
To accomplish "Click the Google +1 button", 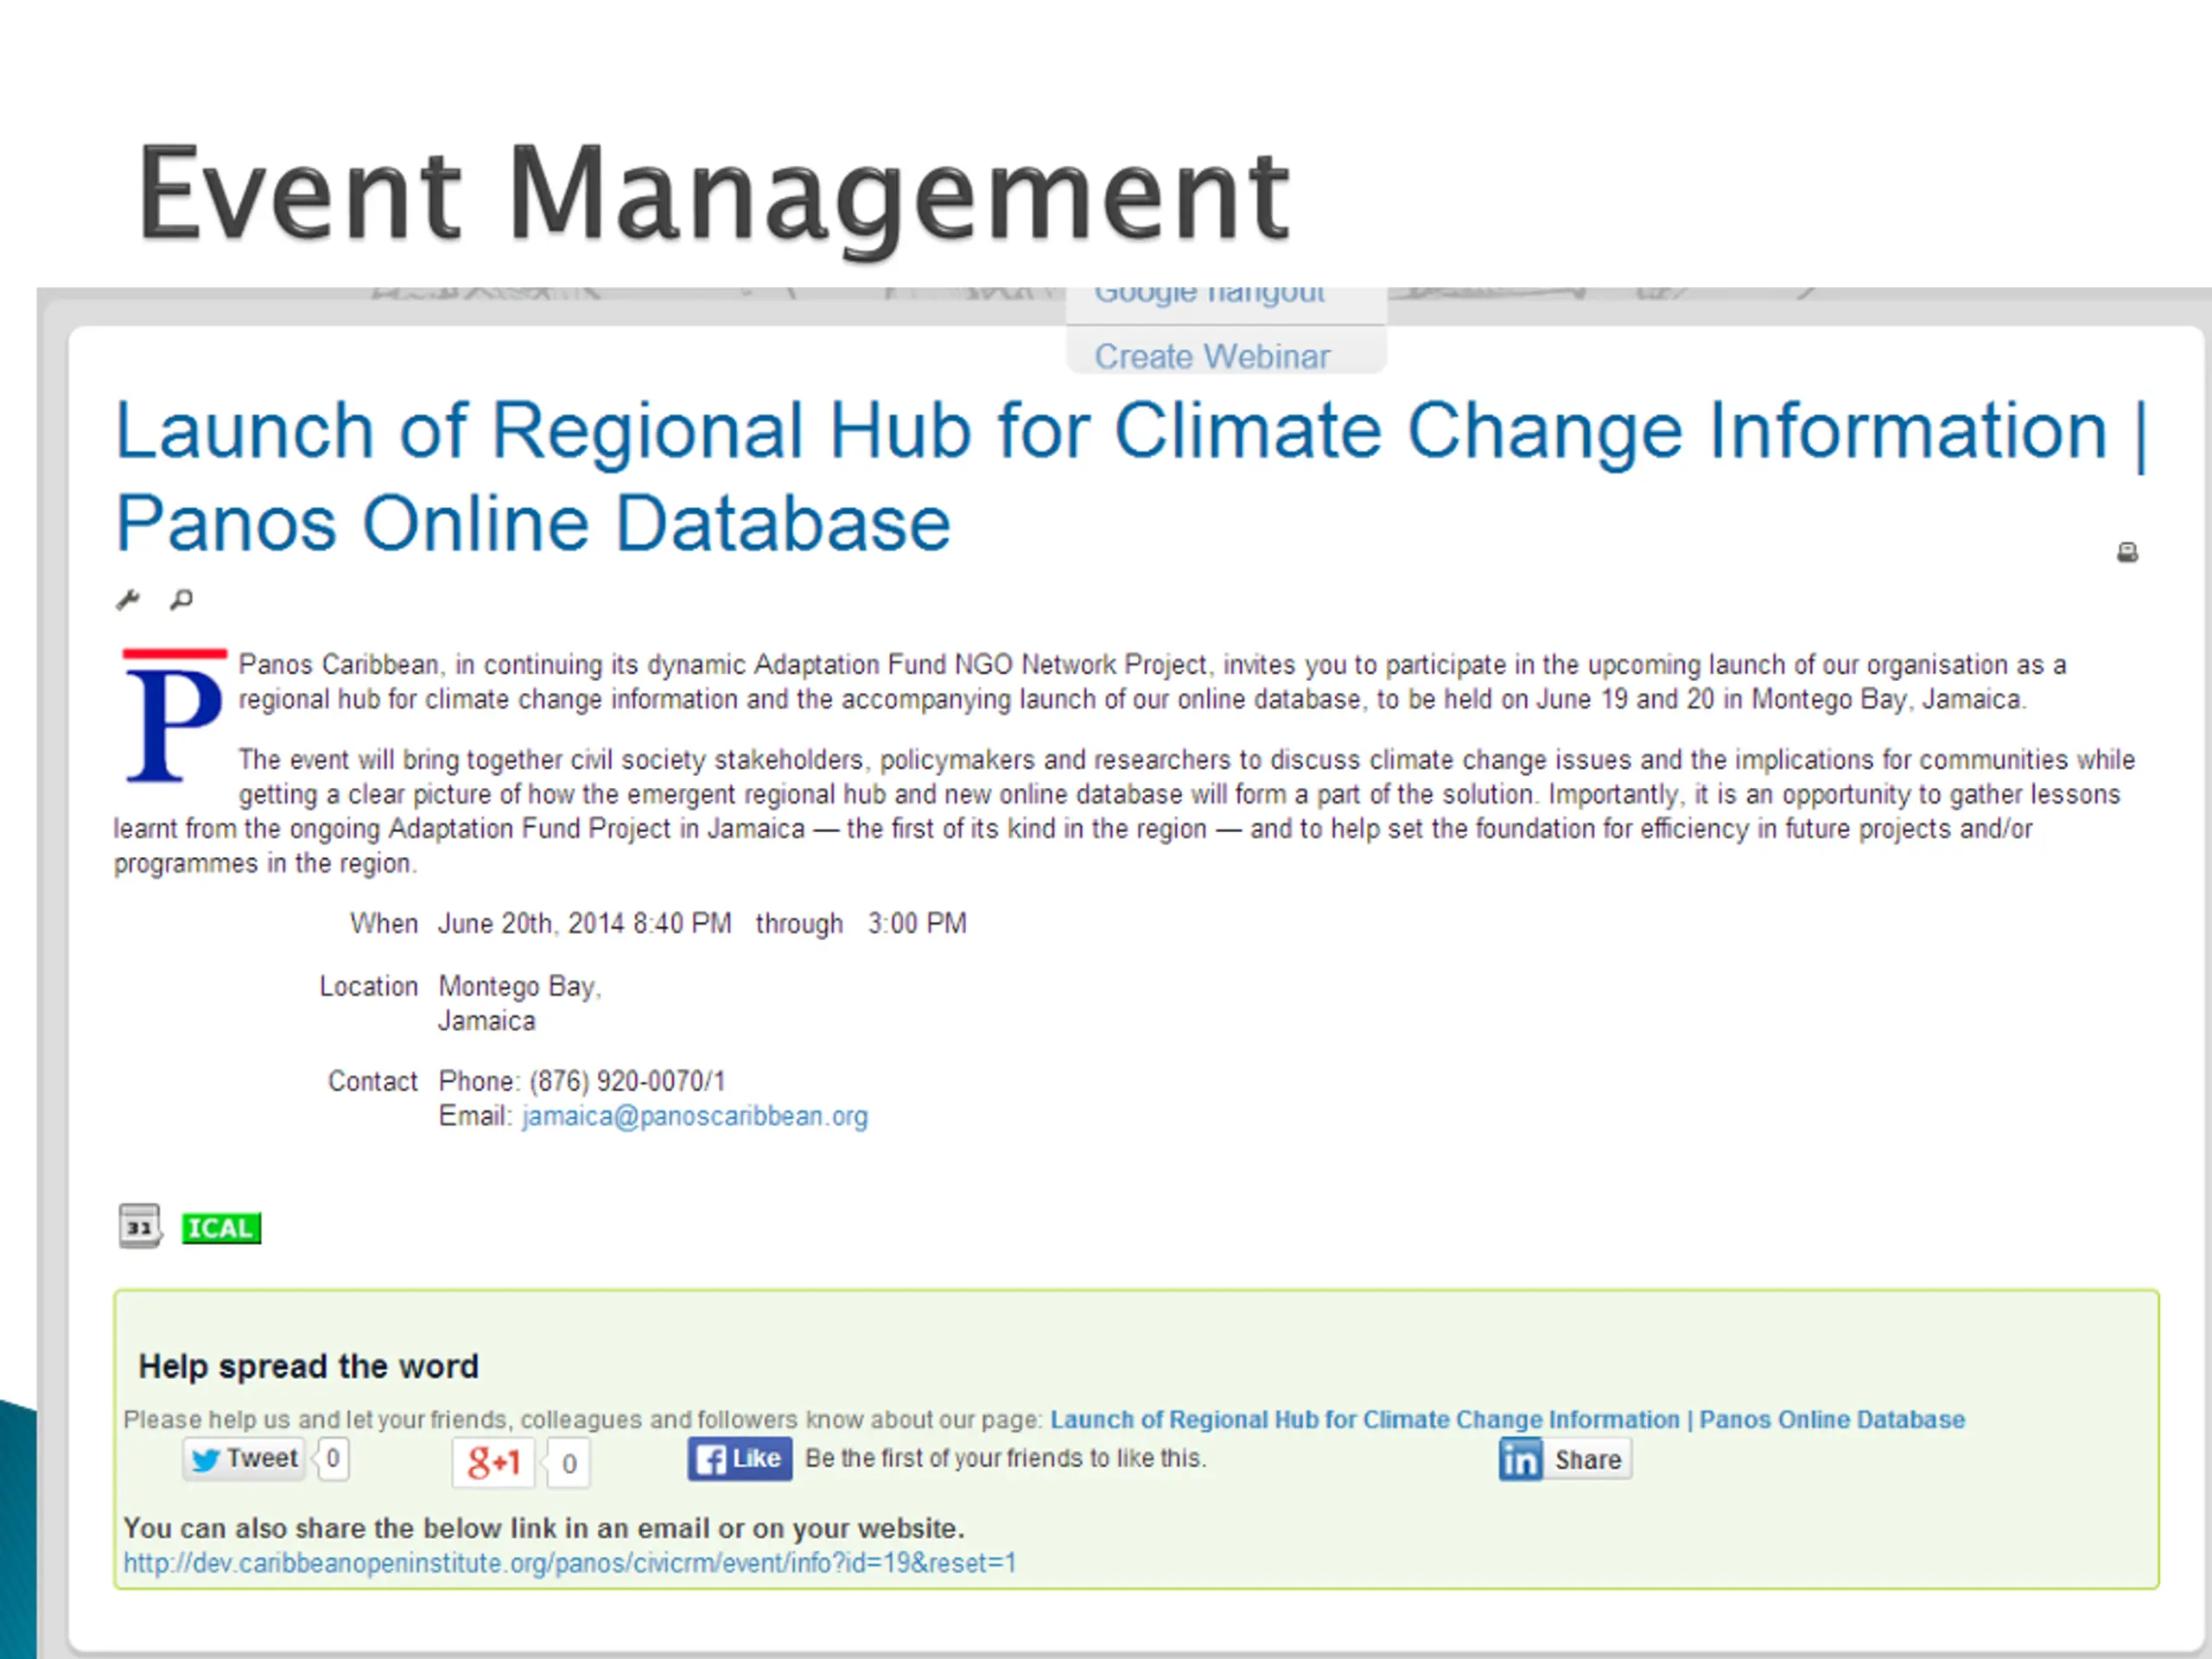I will tap(493, 1463).
